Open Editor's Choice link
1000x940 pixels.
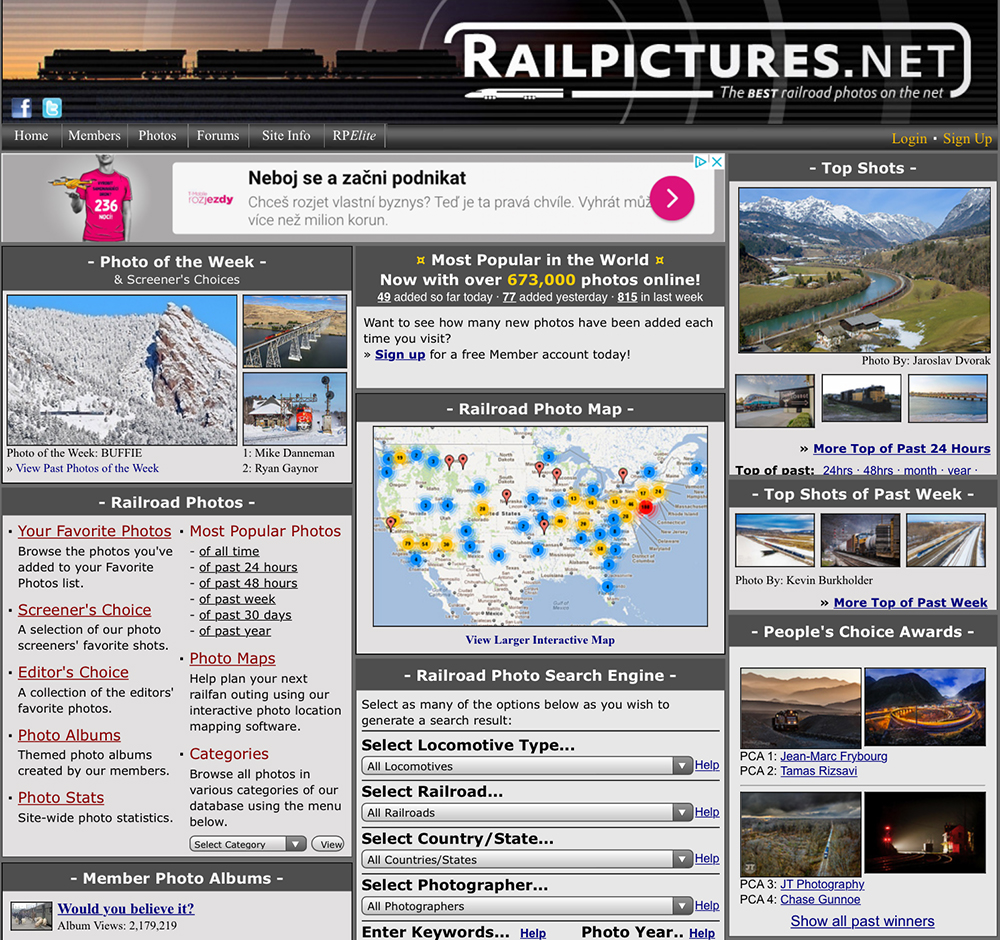point(73,672)
